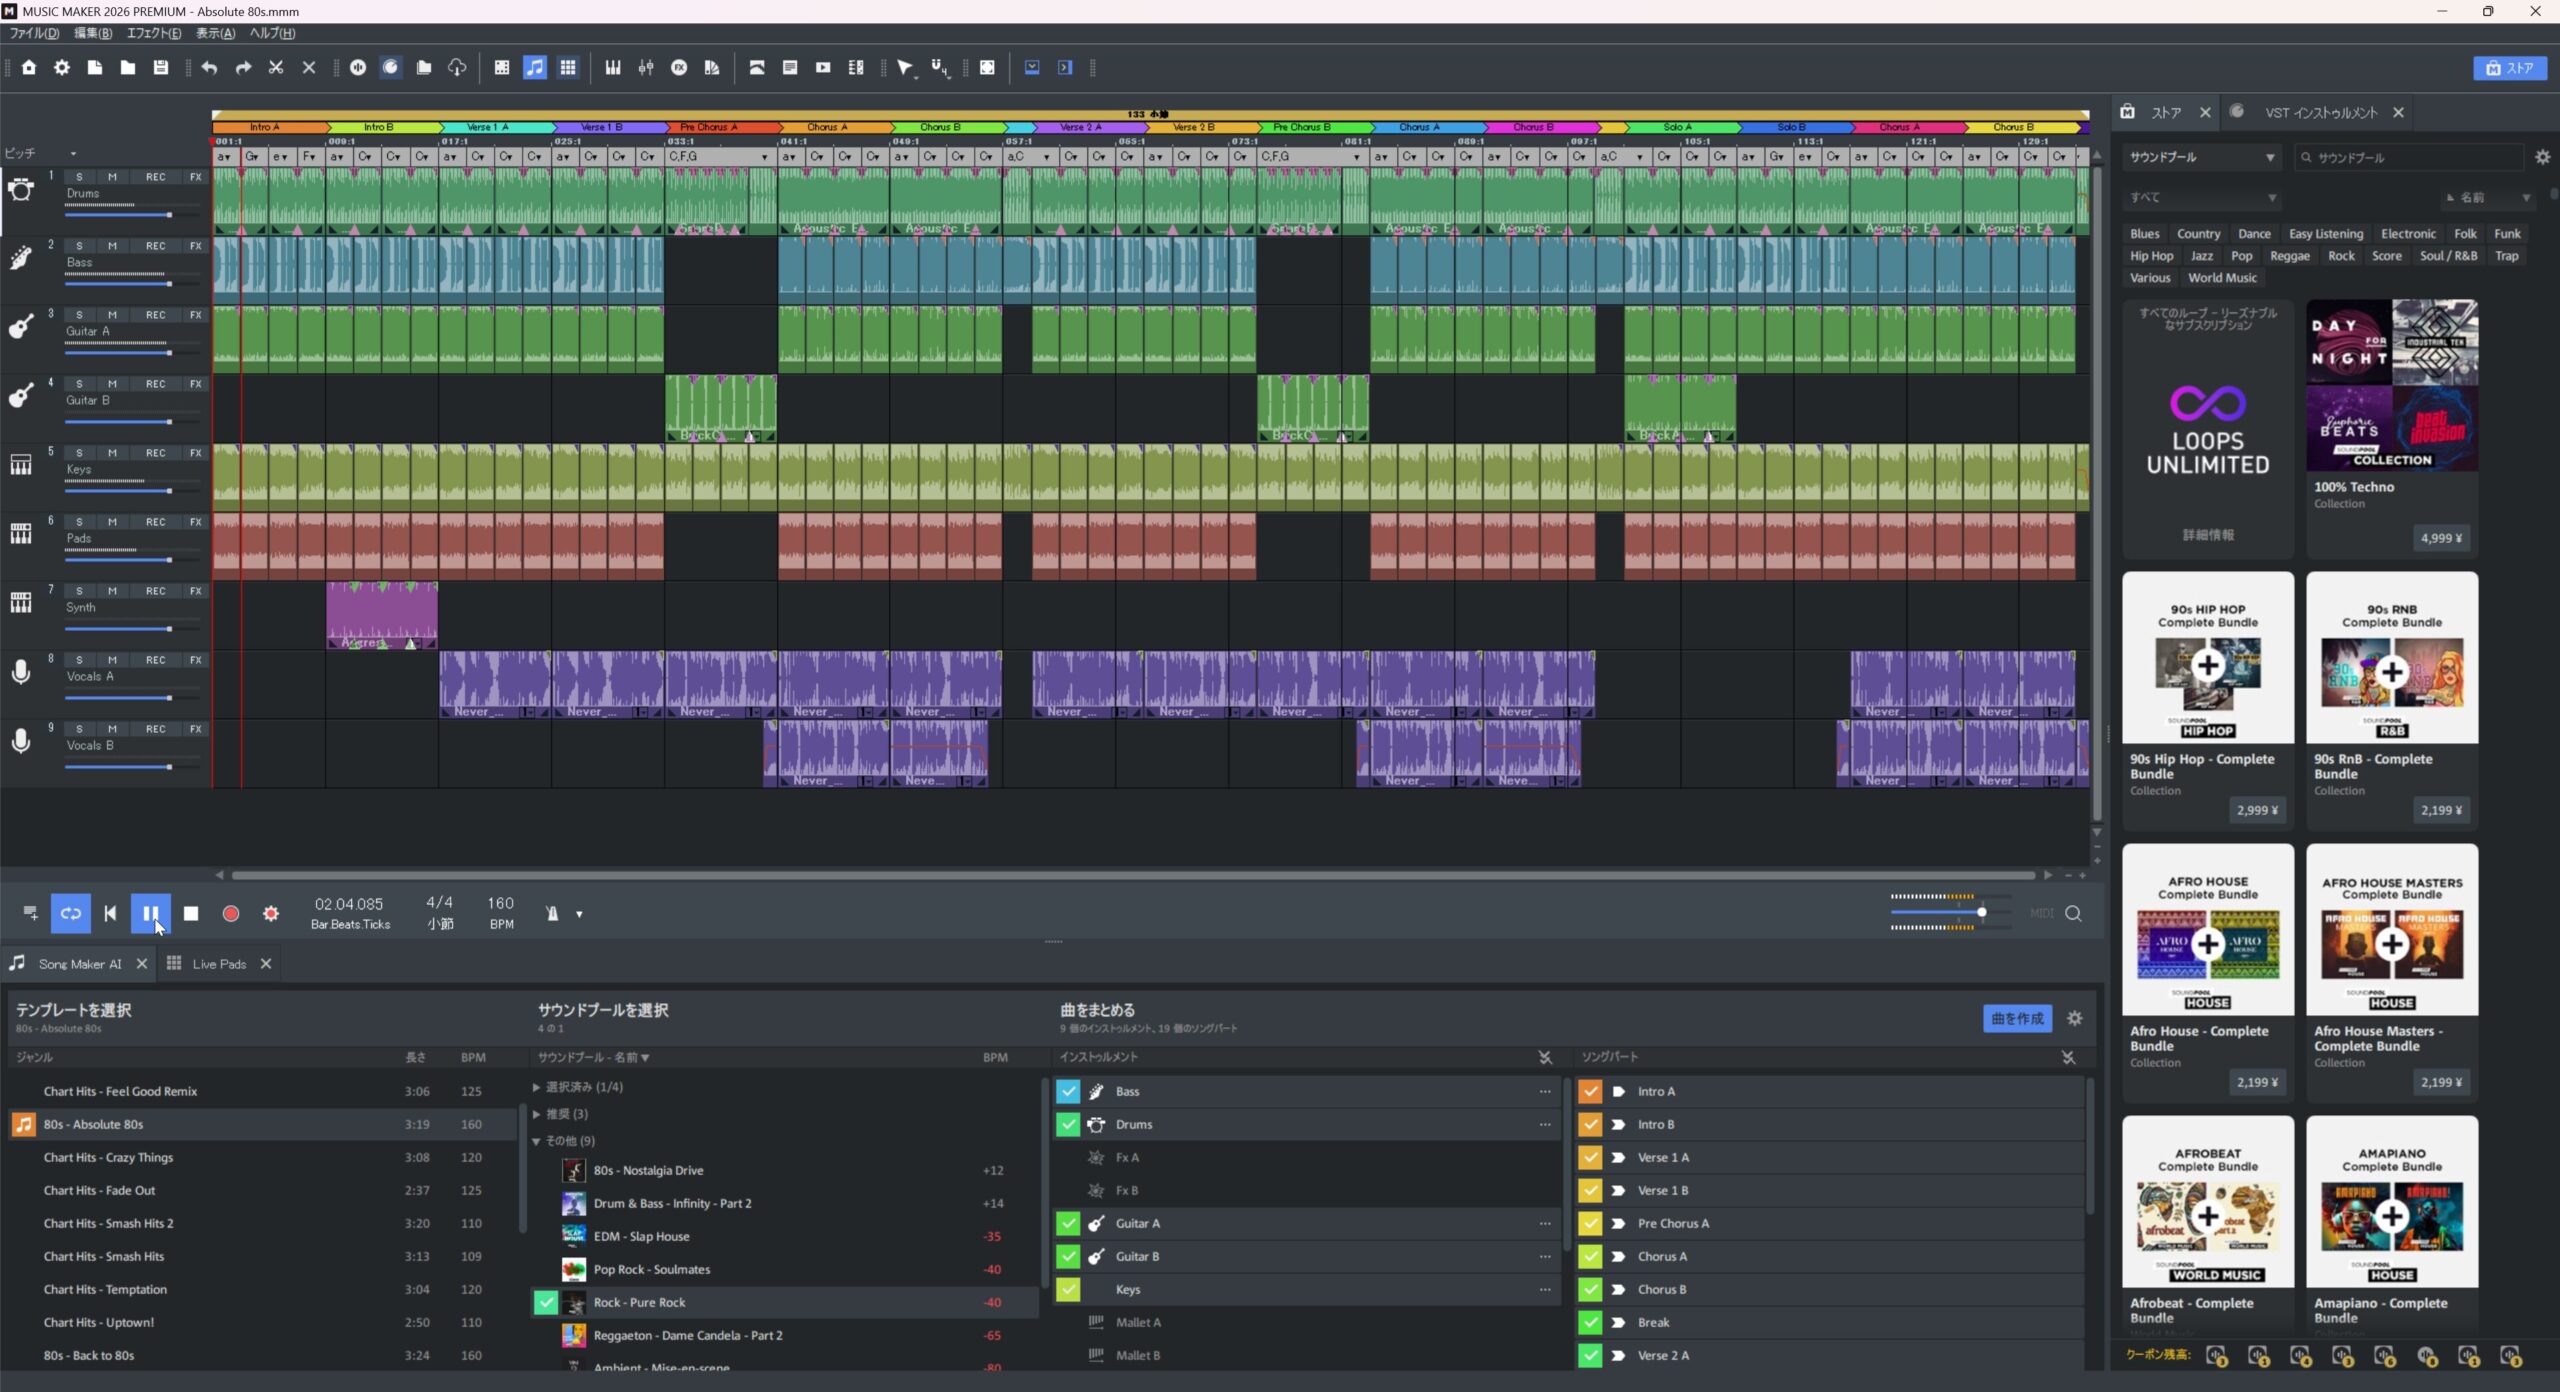This screenshot has width=2560, height=1392.
Task: Click the record button in transport
Action: click(230, 913)
